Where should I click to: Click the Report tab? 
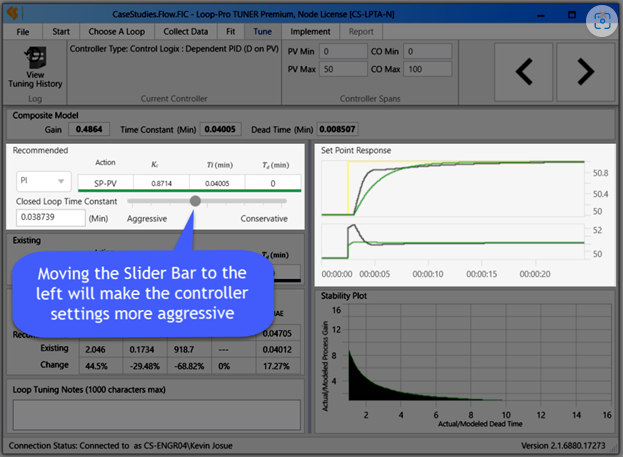[361, 32]
